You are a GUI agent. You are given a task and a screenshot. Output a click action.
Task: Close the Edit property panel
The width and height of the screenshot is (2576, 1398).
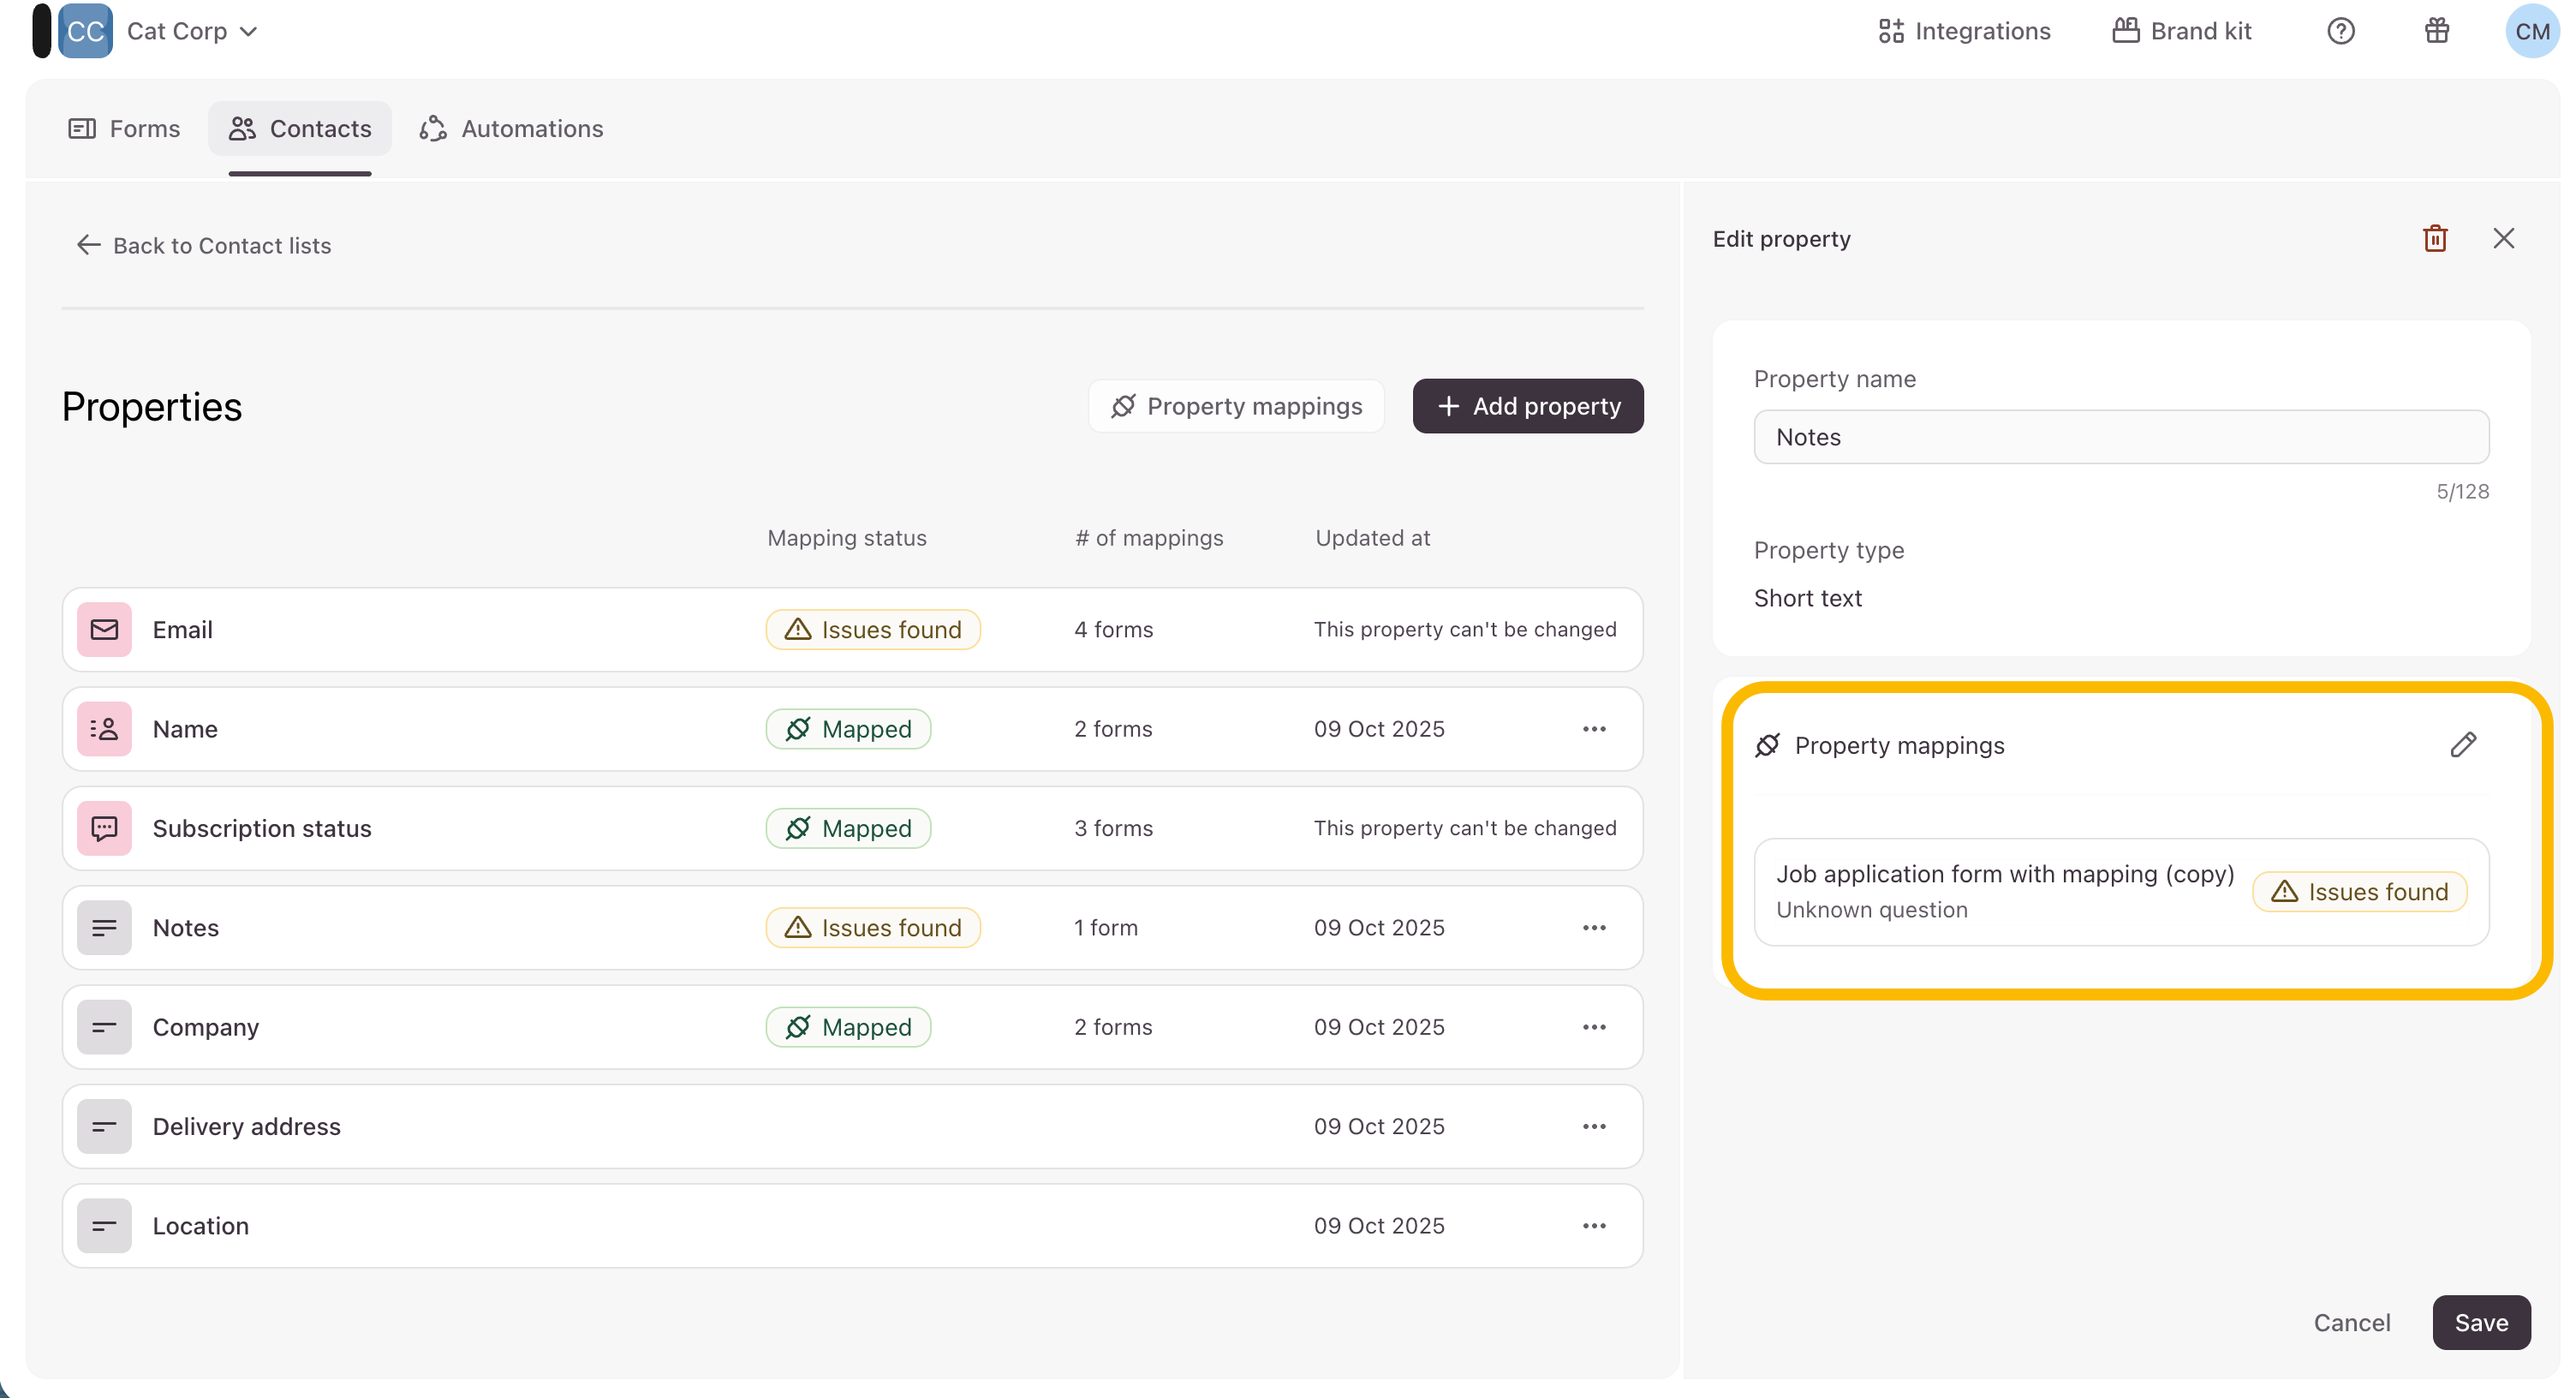tap(2503, 238)
